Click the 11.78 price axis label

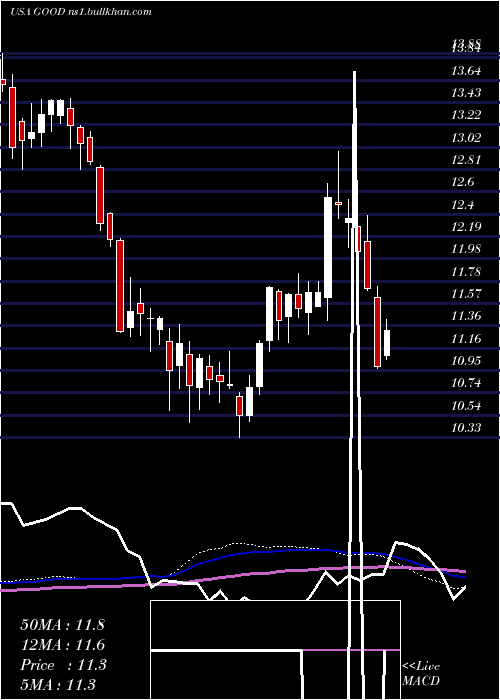[x=466, y=271]
